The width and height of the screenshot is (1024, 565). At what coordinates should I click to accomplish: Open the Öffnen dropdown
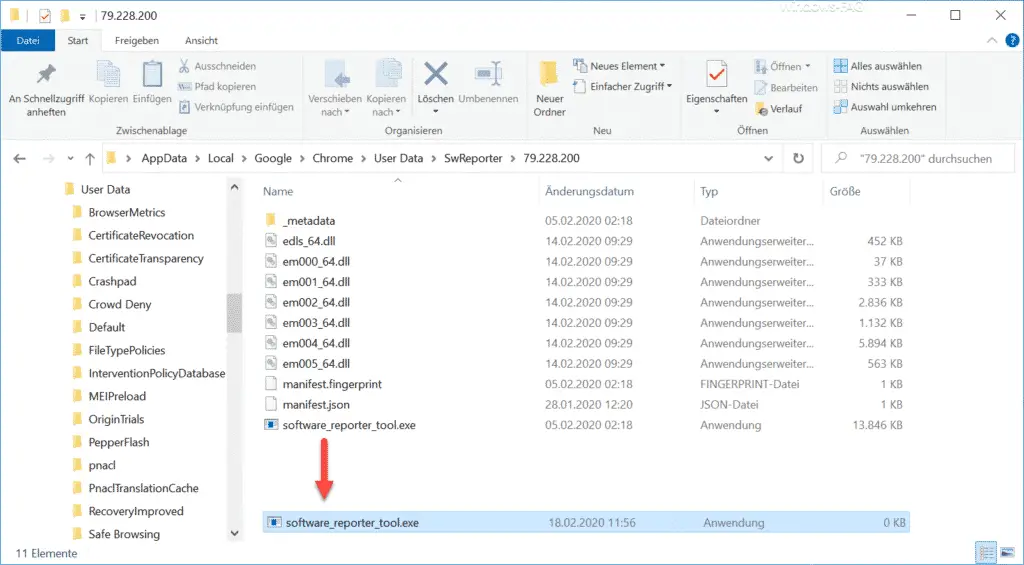pyautogui.click(x=782, y=66)
